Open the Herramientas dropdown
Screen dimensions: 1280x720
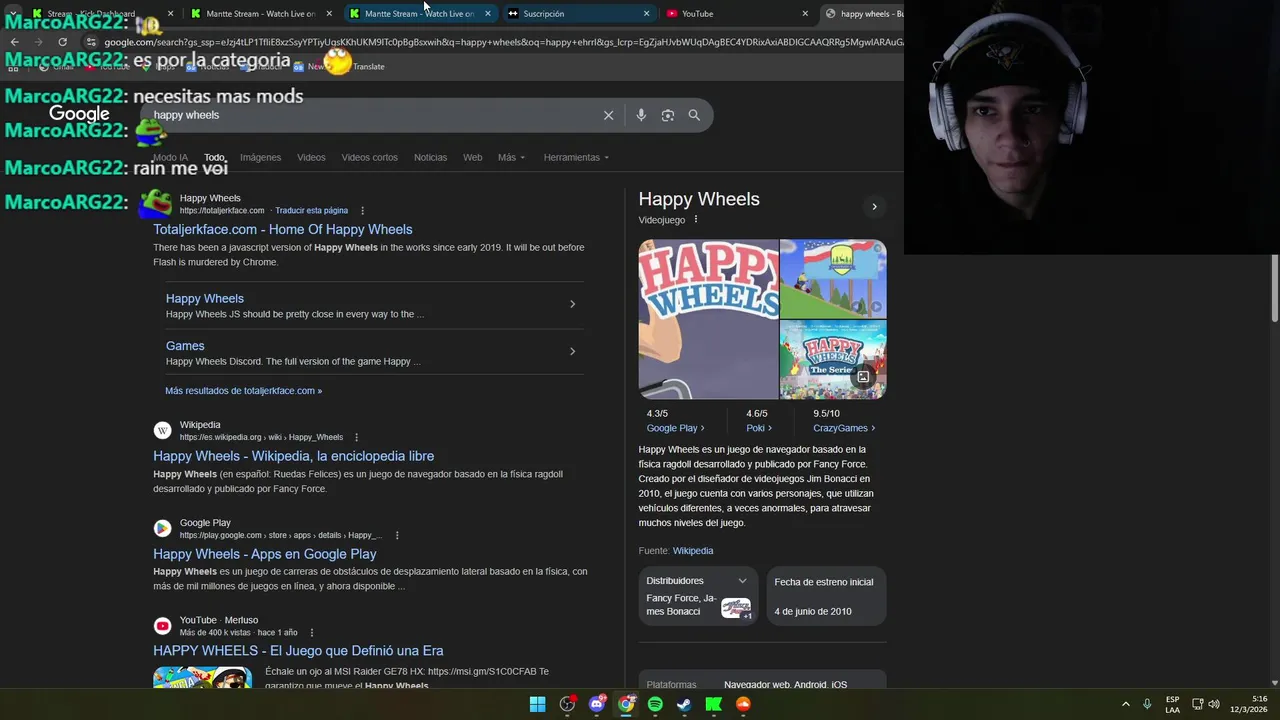(576, 157)
